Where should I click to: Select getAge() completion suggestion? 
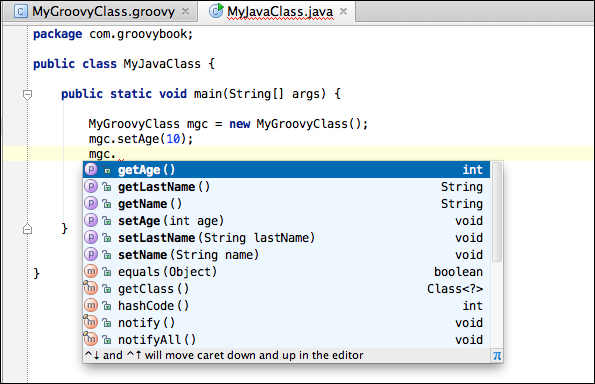[286, 170]
